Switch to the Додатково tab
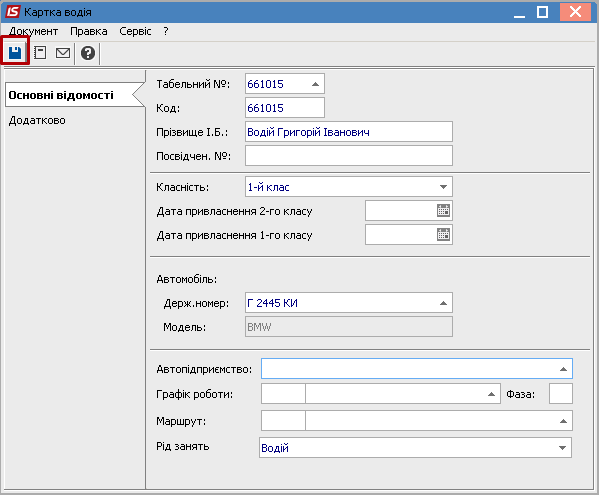 (37, 120)
